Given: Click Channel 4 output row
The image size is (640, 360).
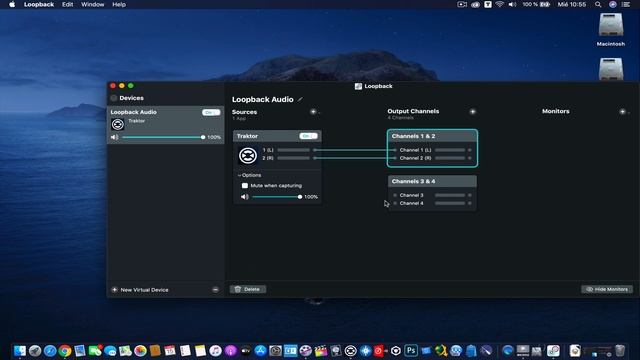Looking at the screenshot, I should coord(432,203).
